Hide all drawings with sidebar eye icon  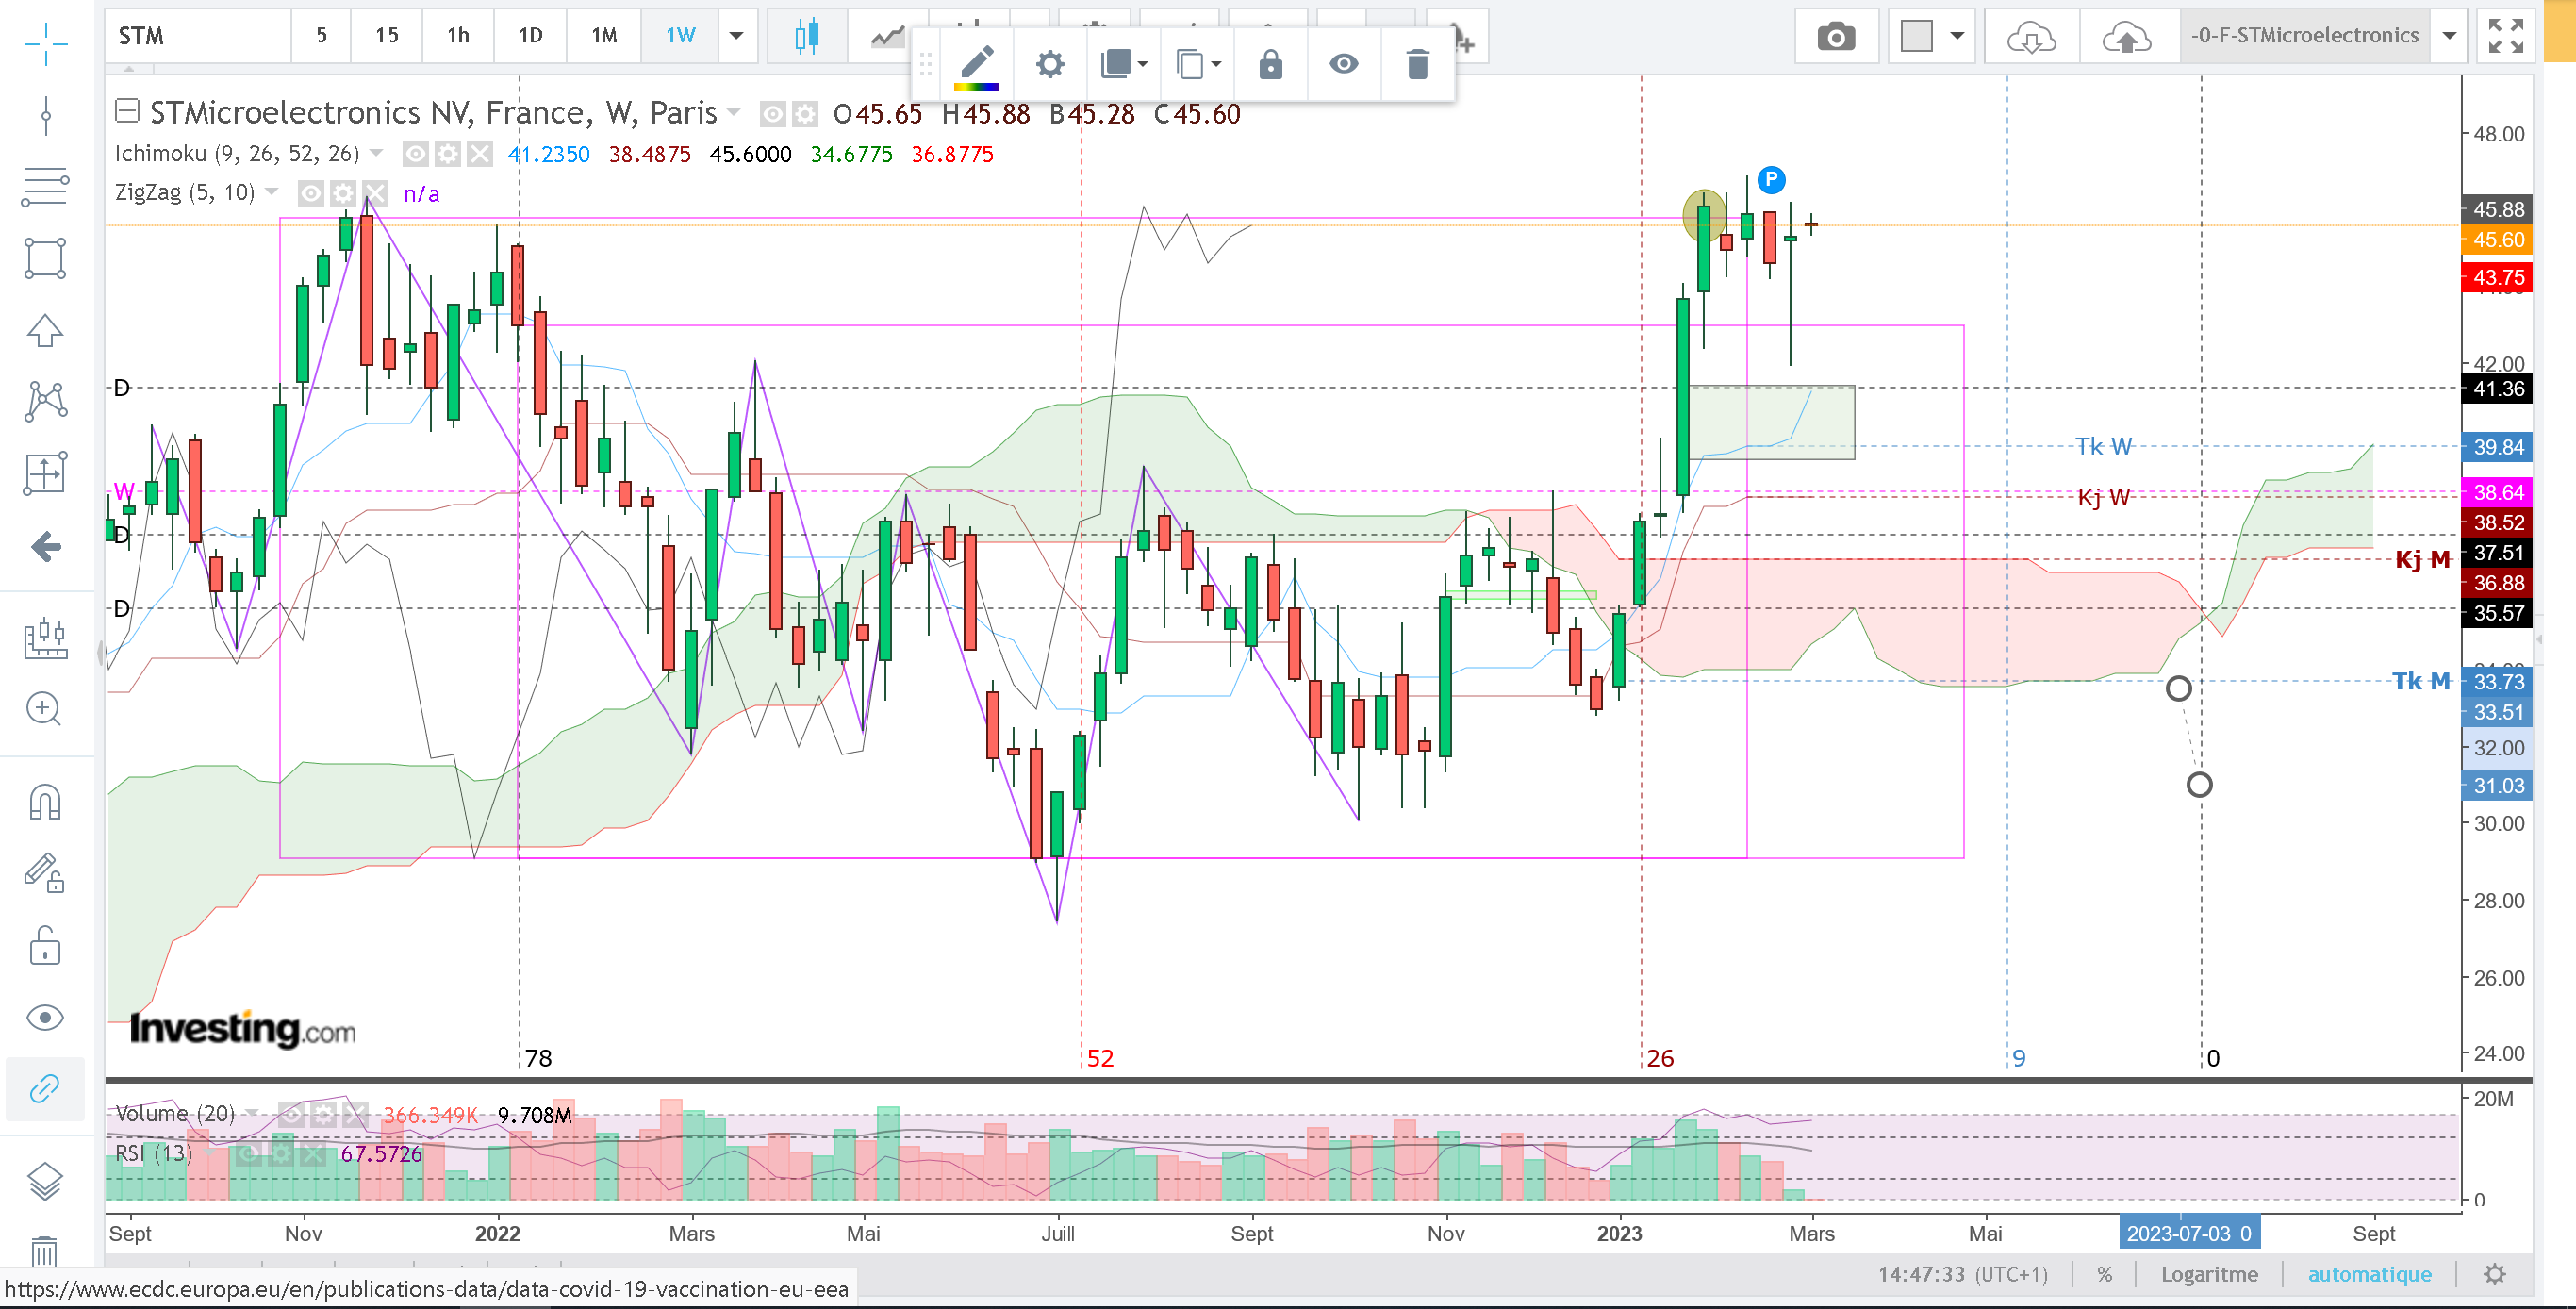click(x=45, y=1017)
